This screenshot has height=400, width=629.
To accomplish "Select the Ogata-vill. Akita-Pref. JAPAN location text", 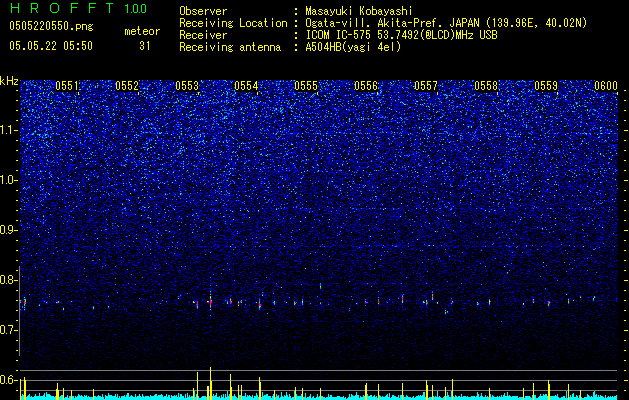I will click(x=446, y=23).
